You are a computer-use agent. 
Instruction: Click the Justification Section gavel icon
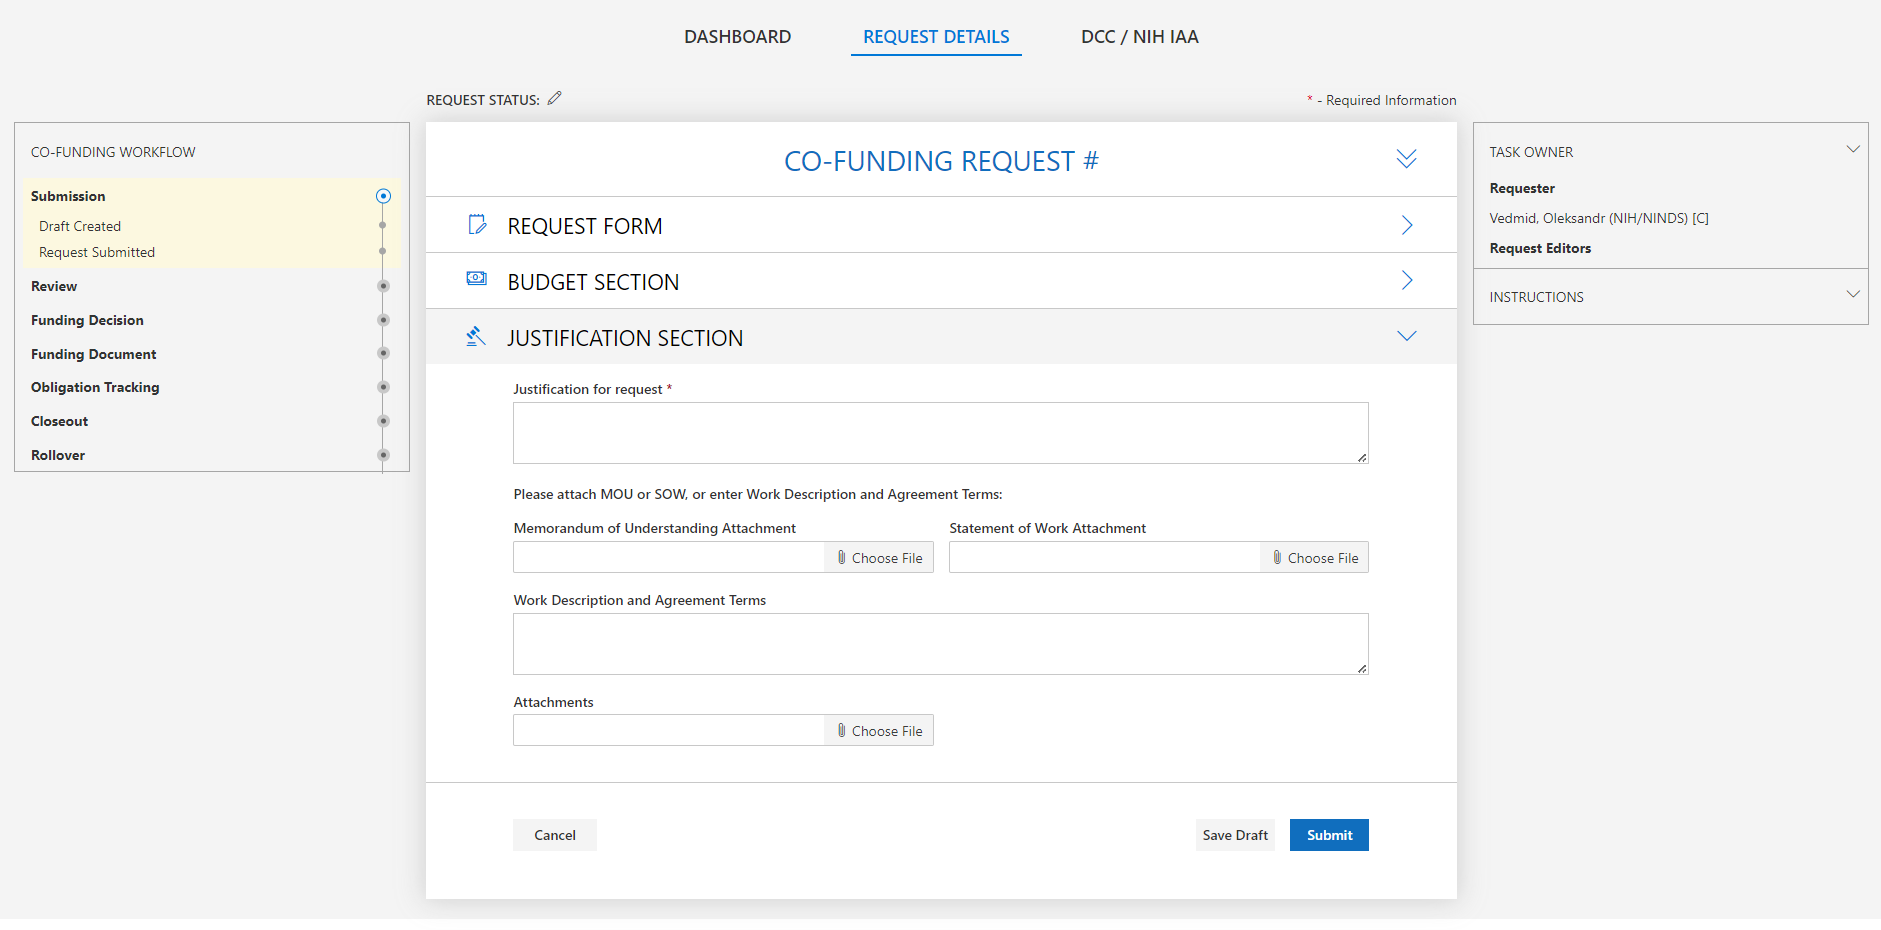476,337
